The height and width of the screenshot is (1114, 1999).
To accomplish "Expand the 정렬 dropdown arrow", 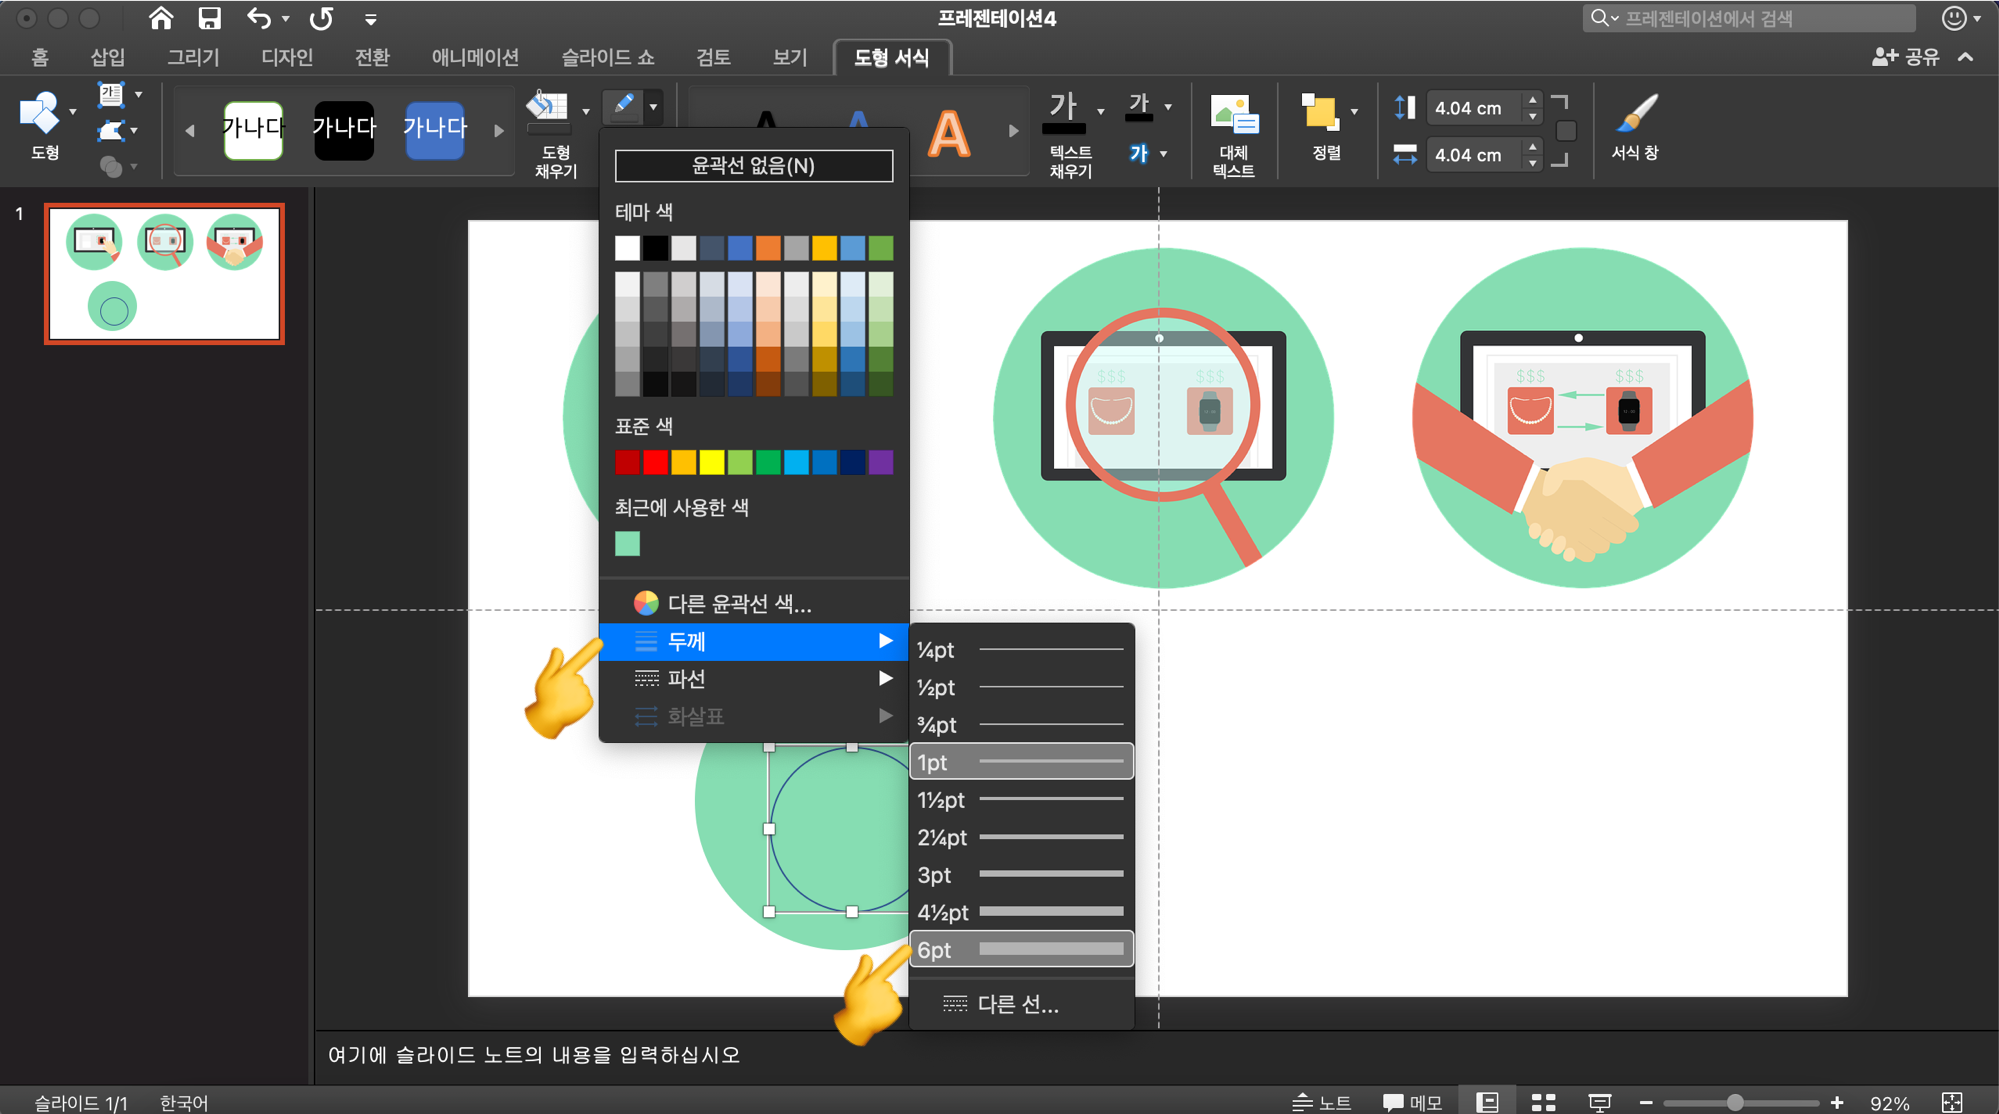I will click(1354, 112).
